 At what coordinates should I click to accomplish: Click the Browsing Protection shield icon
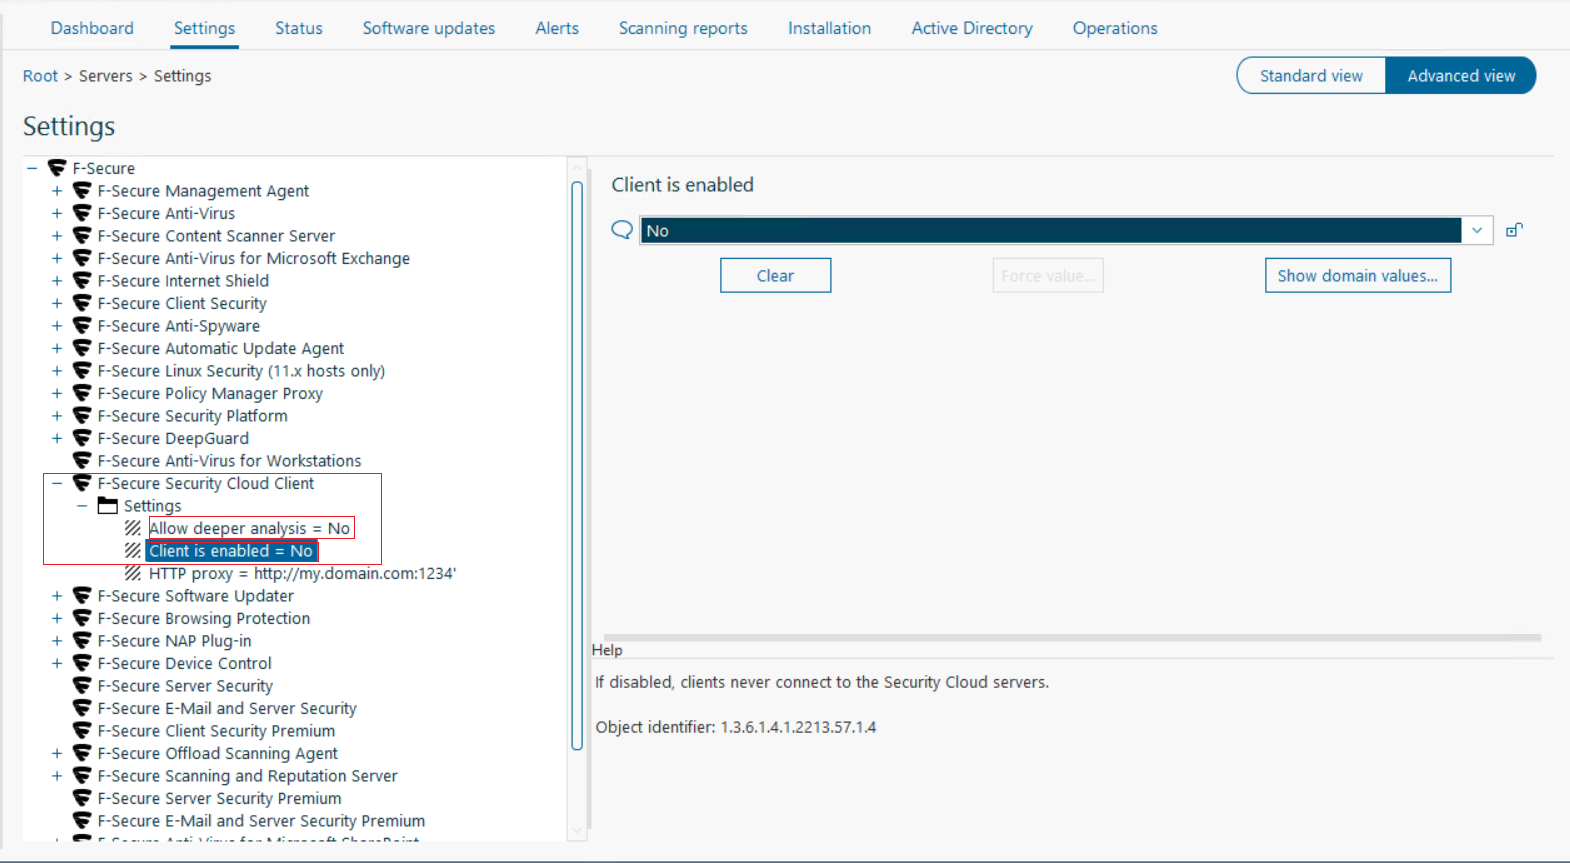point(82,618)
